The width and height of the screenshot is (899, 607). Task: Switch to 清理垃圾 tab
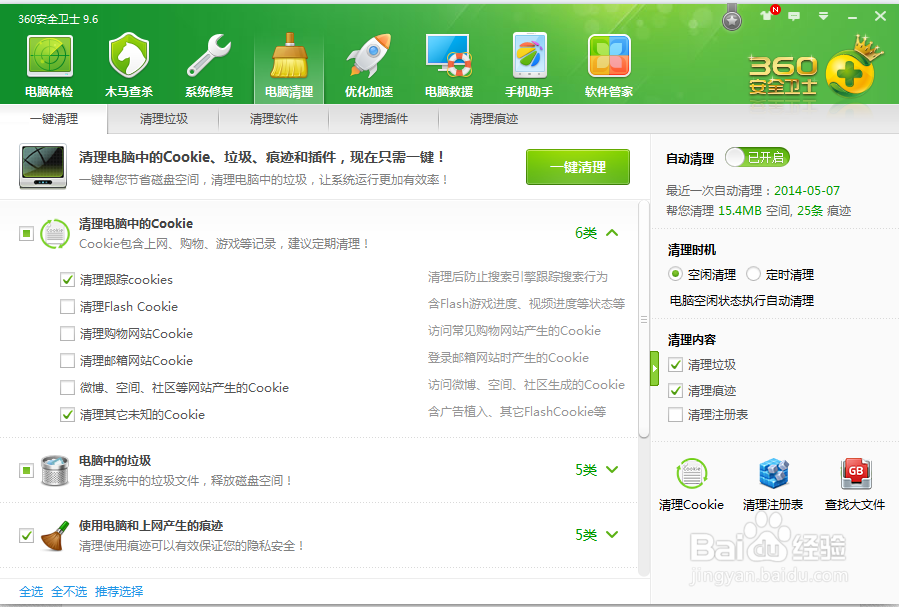pyautogui.click(x=164, y=119)
